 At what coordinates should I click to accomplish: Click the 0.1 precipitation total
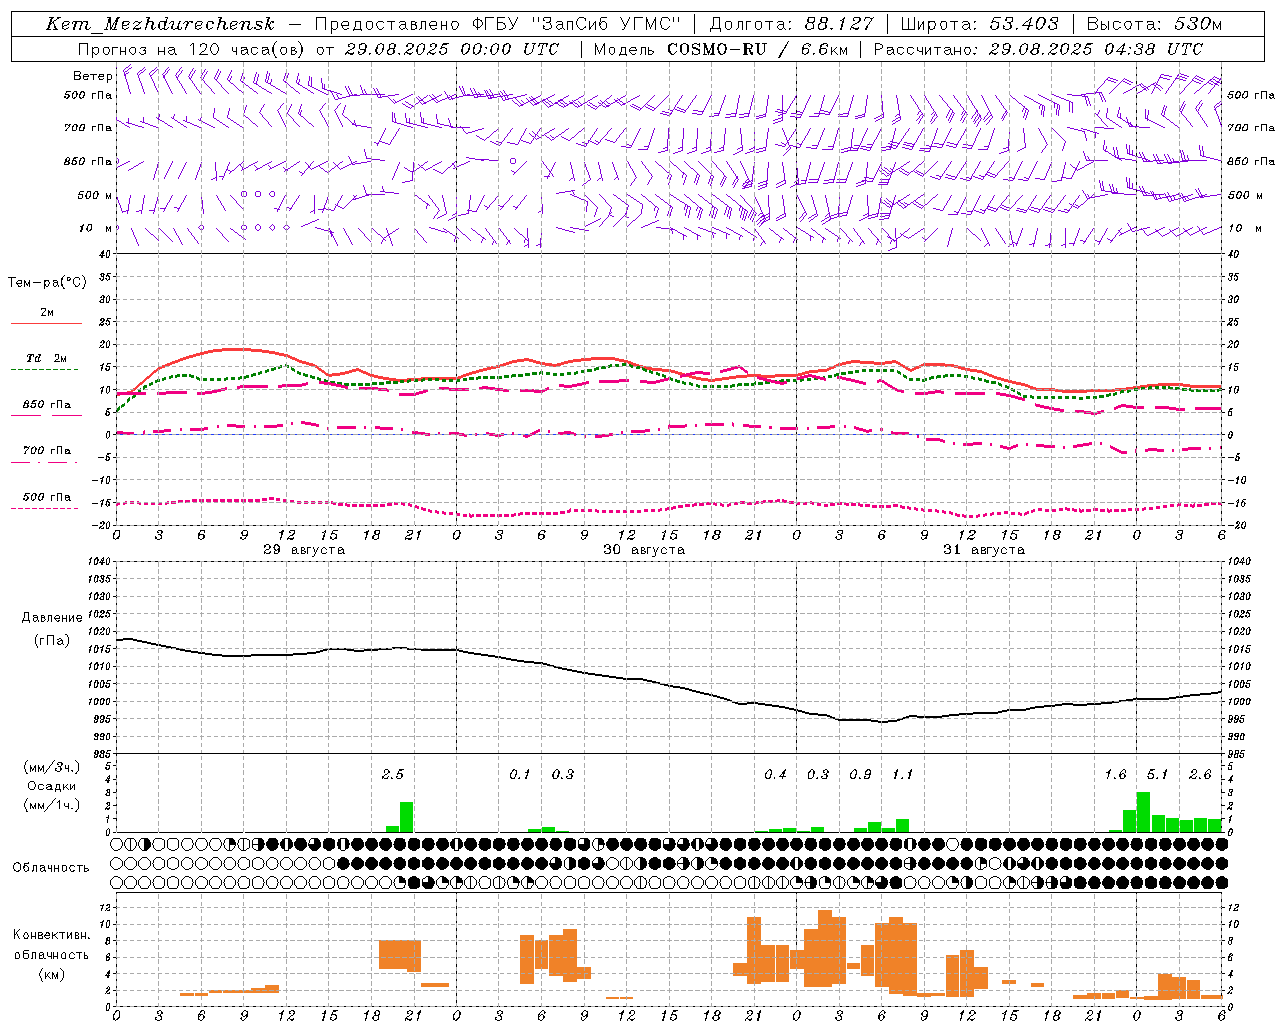coord(520,774)
